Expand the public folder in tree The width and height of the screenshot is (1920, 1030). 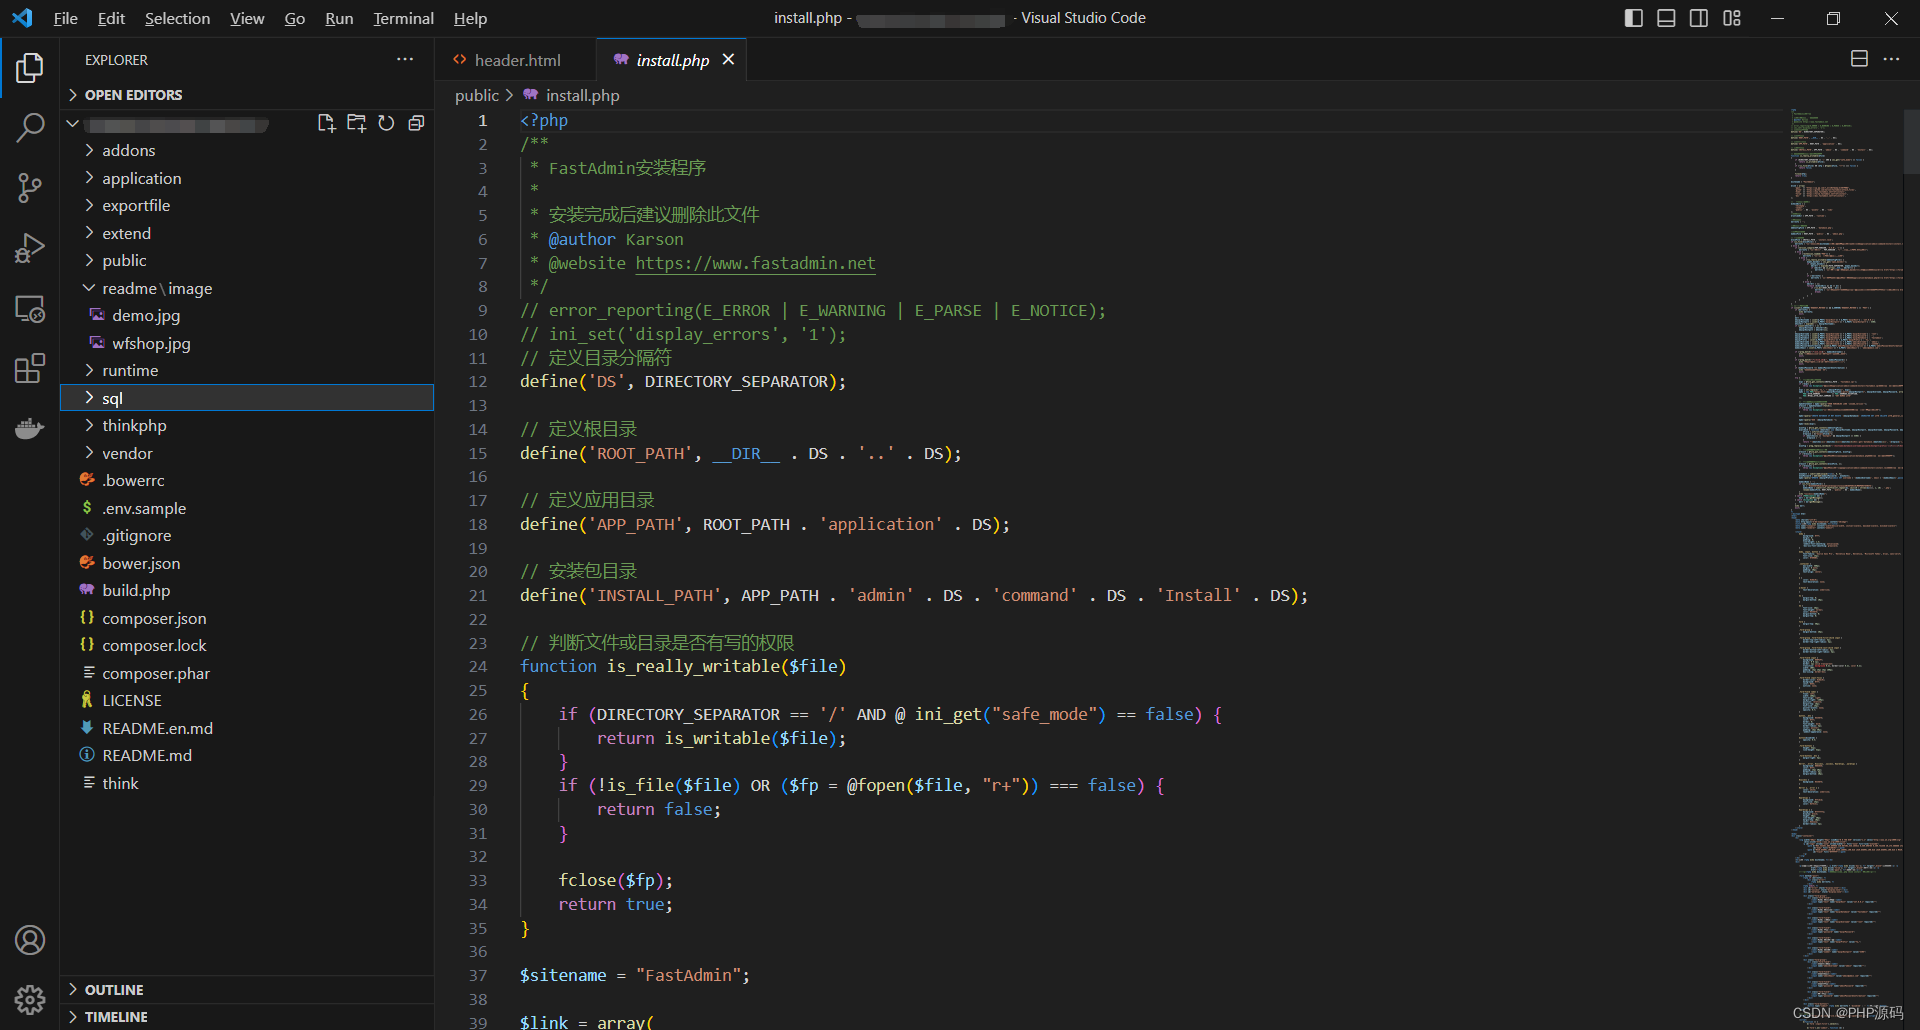point(247,260)
